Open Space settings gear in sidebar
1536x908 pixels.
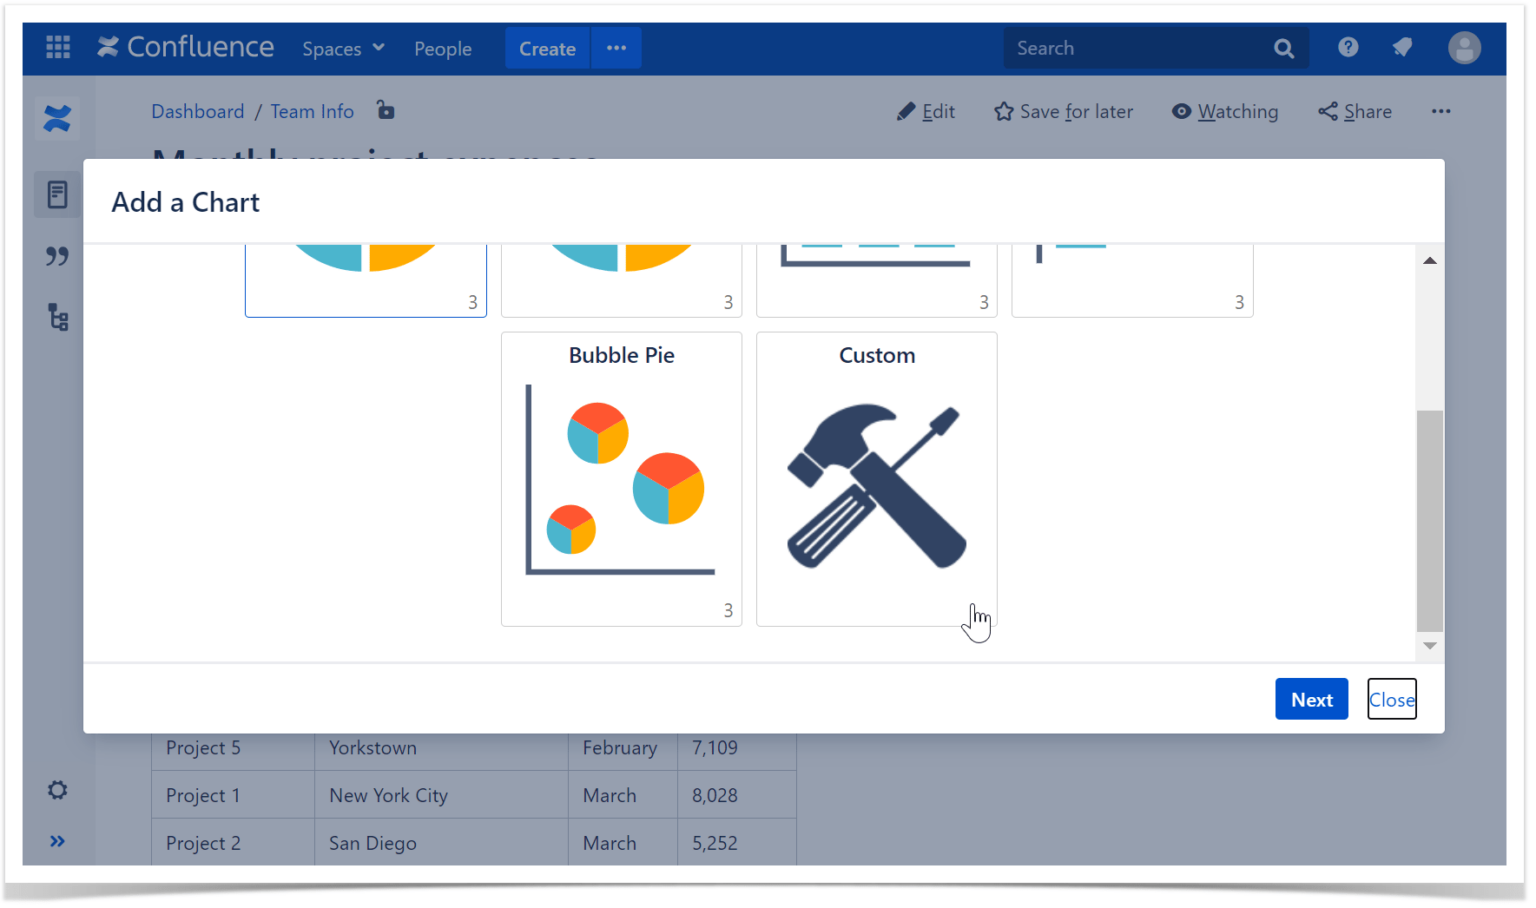tap(57, 790)
